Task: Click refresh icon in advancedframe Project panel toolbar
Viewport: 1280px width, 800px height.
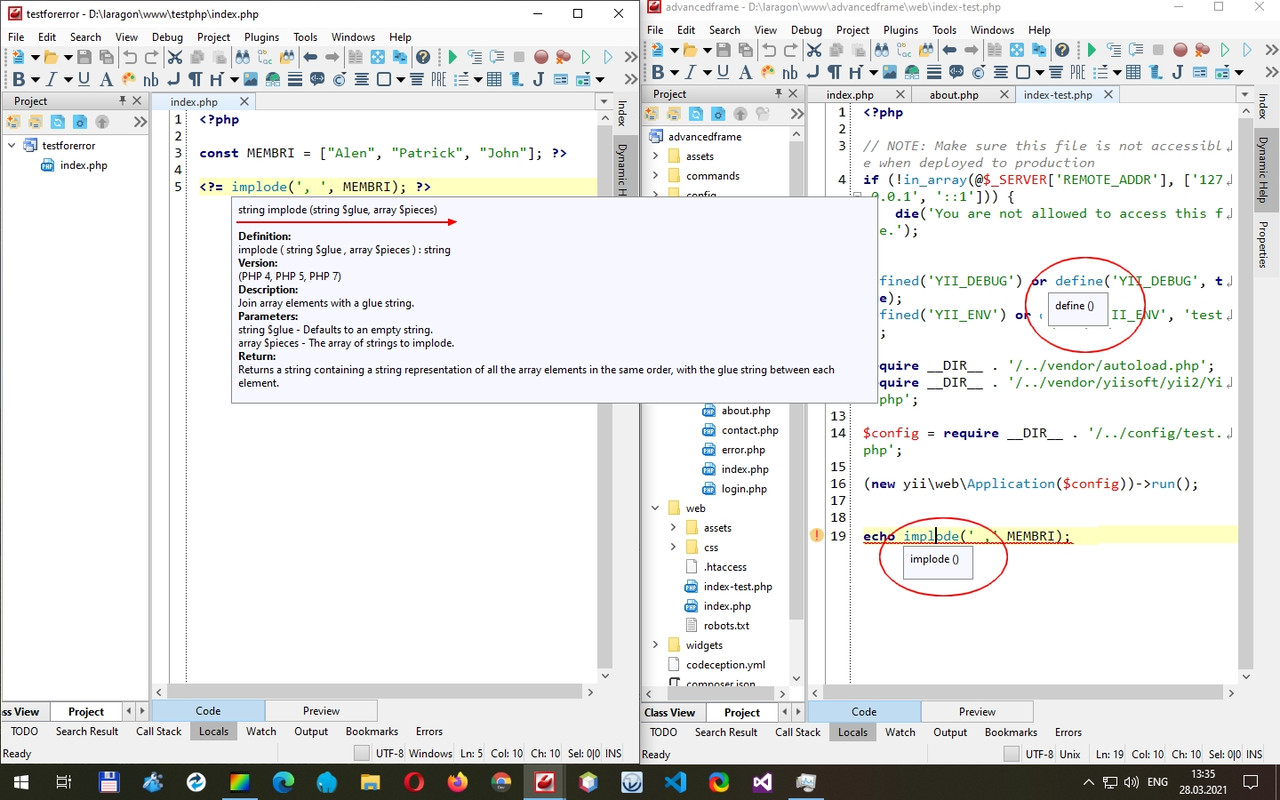Action: 696,114
